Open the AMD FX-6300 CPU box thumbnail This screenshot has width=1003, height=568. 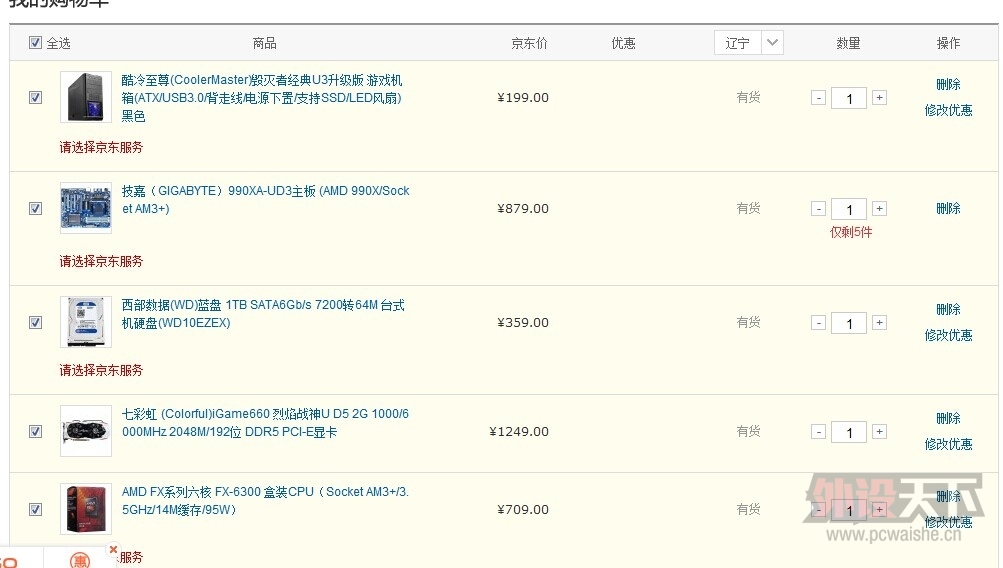86,509
